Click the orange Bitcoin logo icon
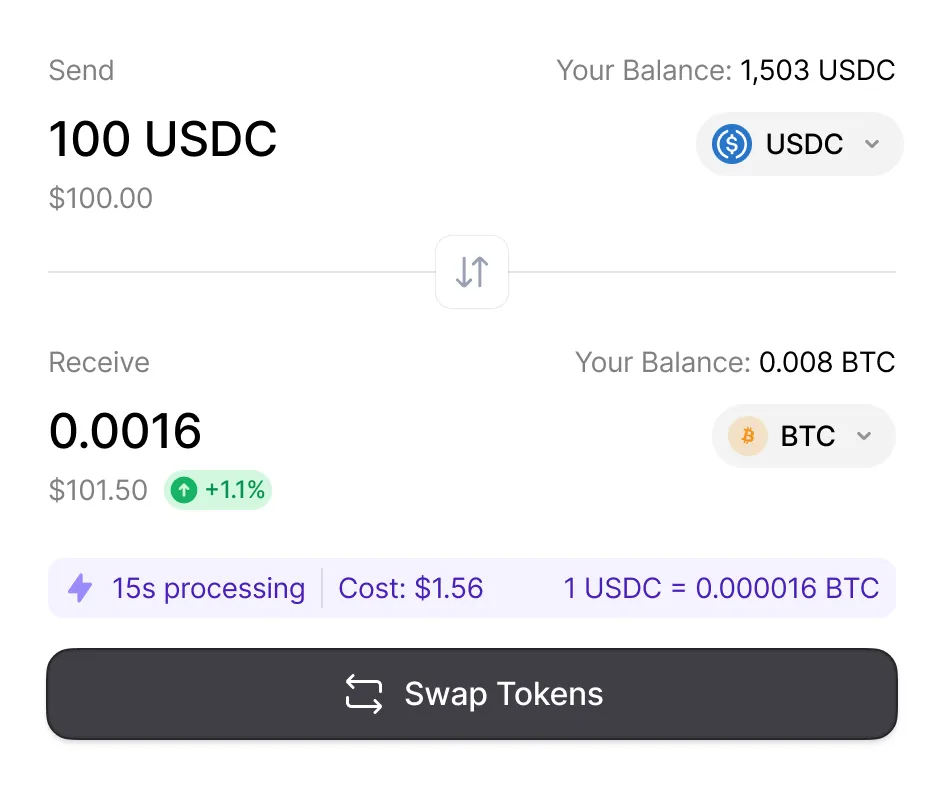The image size is (944, 786). pyautogui.click(x=747, y=436)
